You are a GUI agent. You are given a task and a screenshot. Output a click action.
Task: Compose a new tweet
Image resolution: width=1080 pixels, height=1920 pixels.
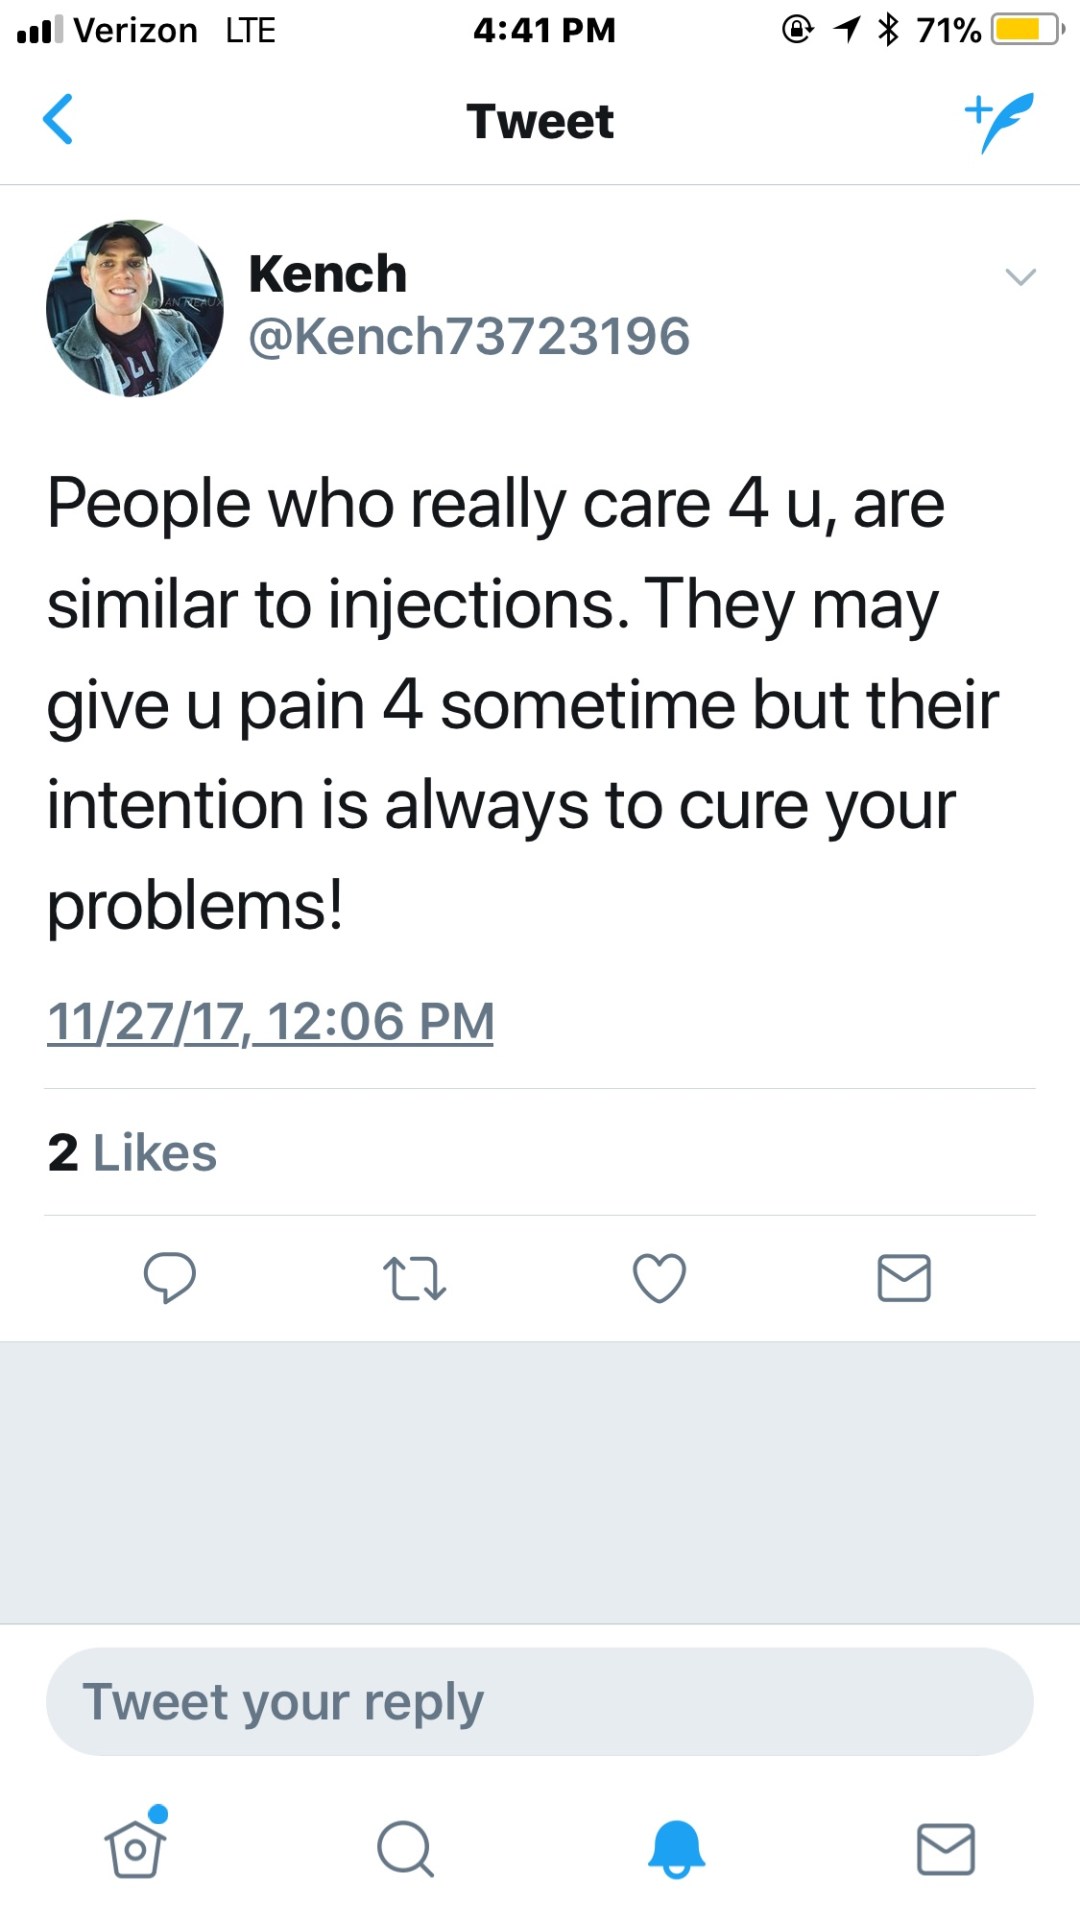click(999, 121)
